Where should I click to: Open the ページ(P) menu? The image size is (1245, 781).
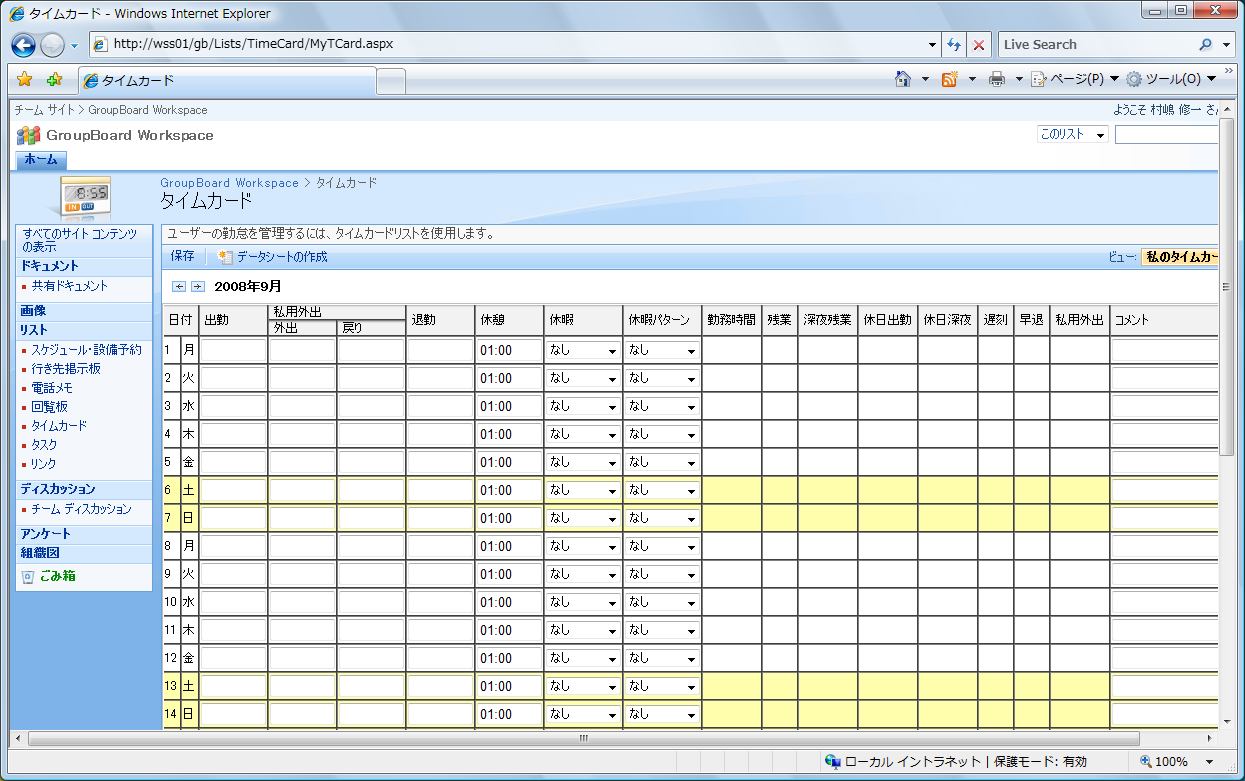point(1075,79)
